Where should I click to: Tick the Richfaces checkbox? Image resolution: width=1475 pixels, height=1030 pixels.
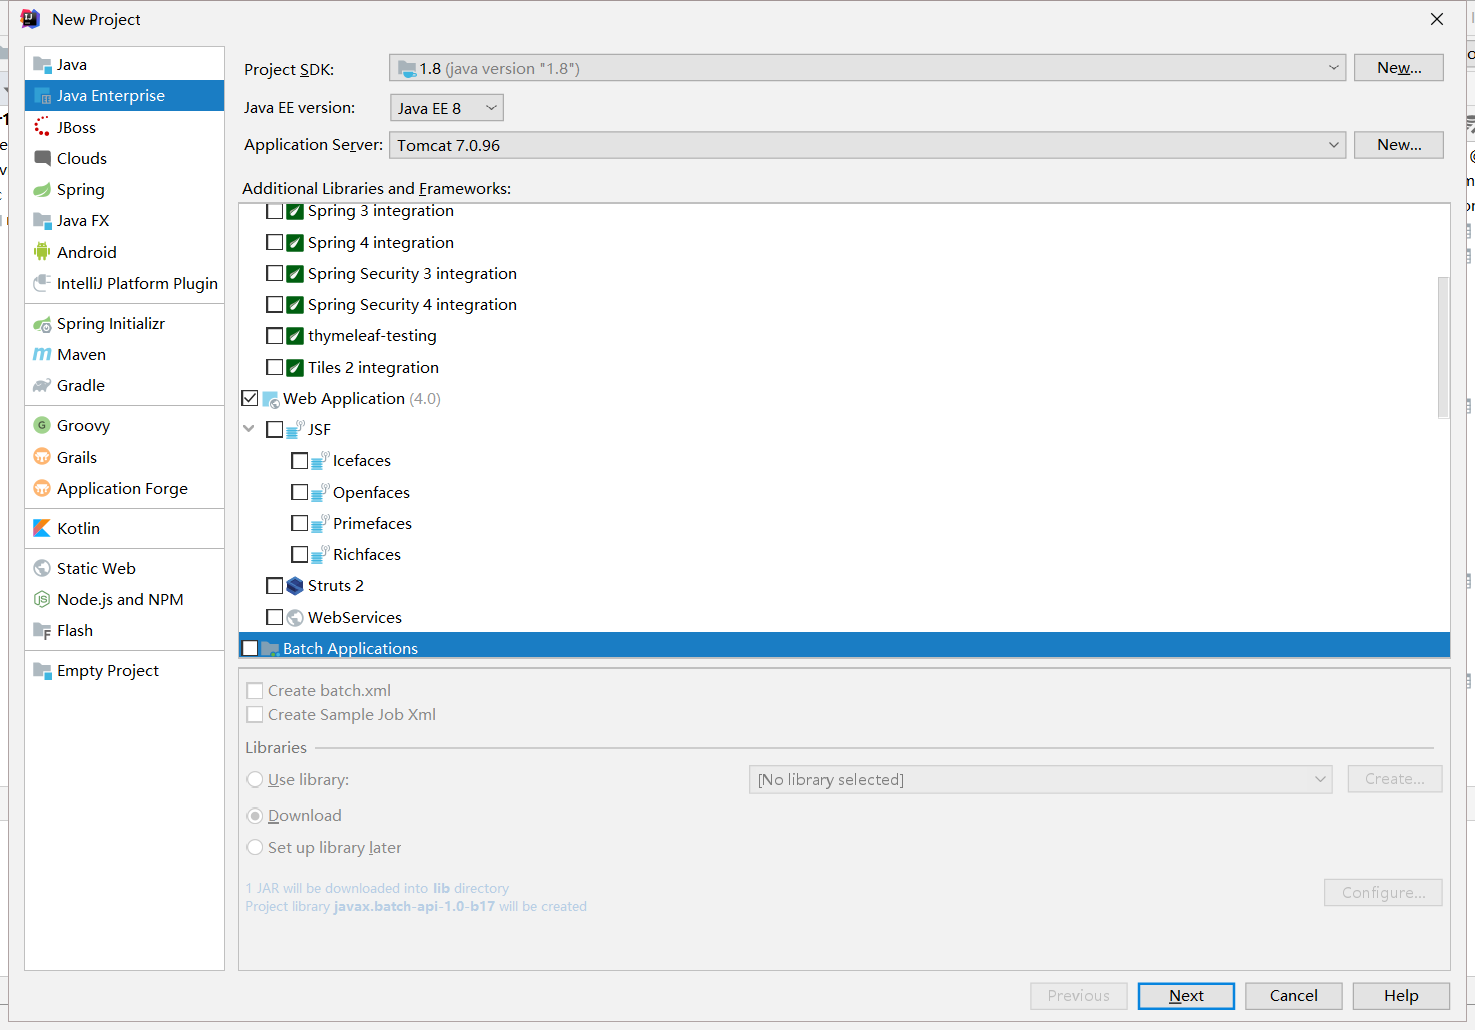(x=299, y=554)
